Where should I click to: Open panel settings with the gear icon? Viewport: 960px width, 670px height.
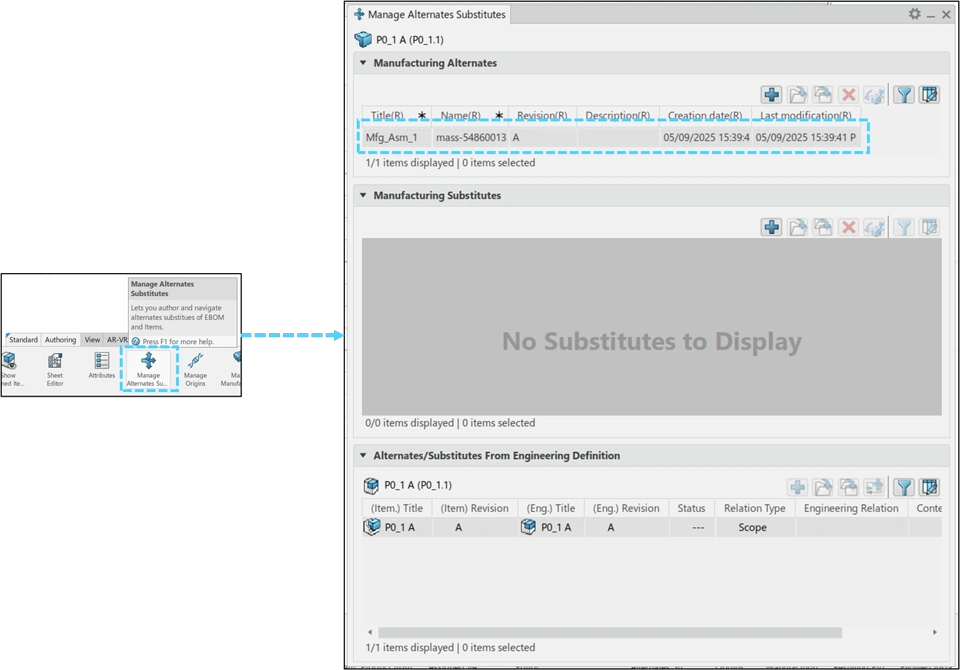(914, 13)
